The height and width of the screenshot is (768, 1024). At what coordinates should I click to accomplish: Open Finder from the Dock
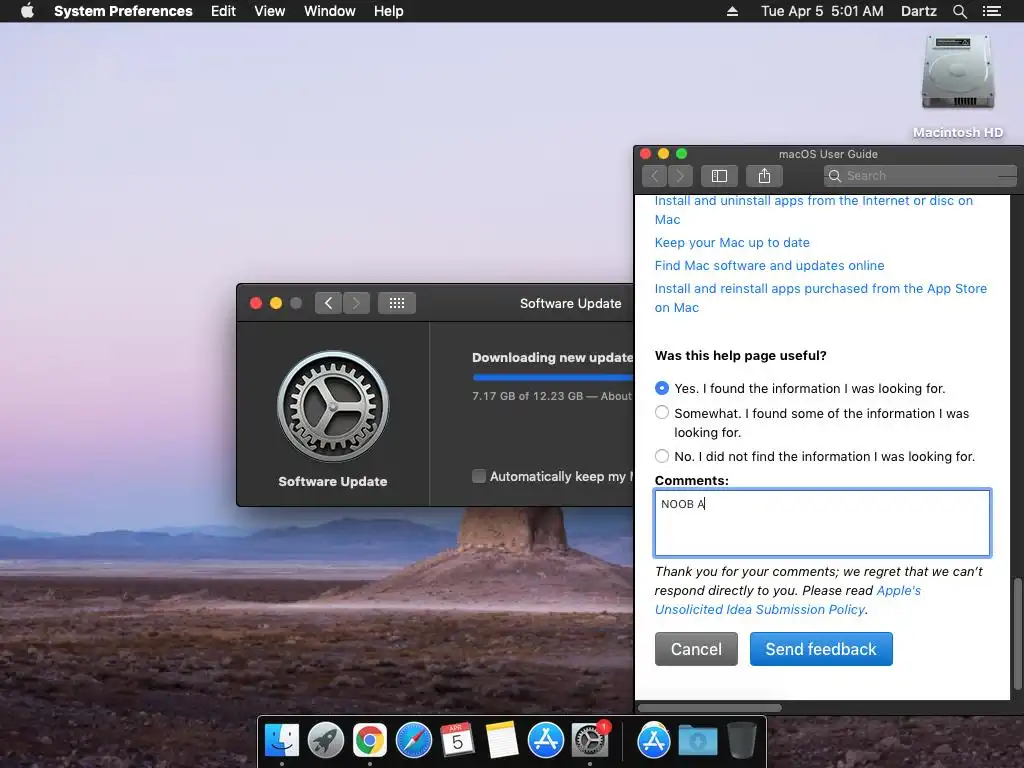(x=282, y=741)
